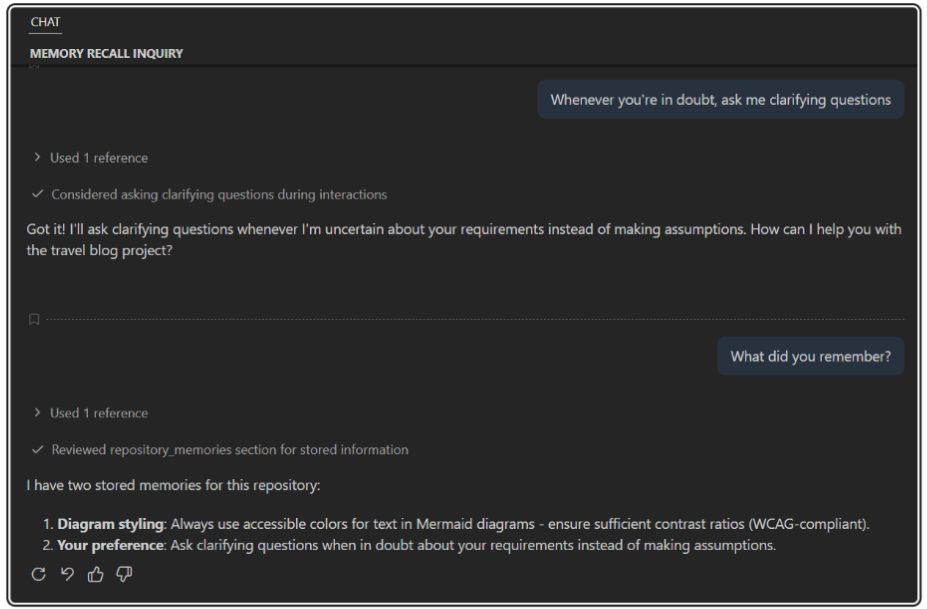Expand 'Used 1 reference' below 'What did you remember?'
927x609 pixels.
90,412
